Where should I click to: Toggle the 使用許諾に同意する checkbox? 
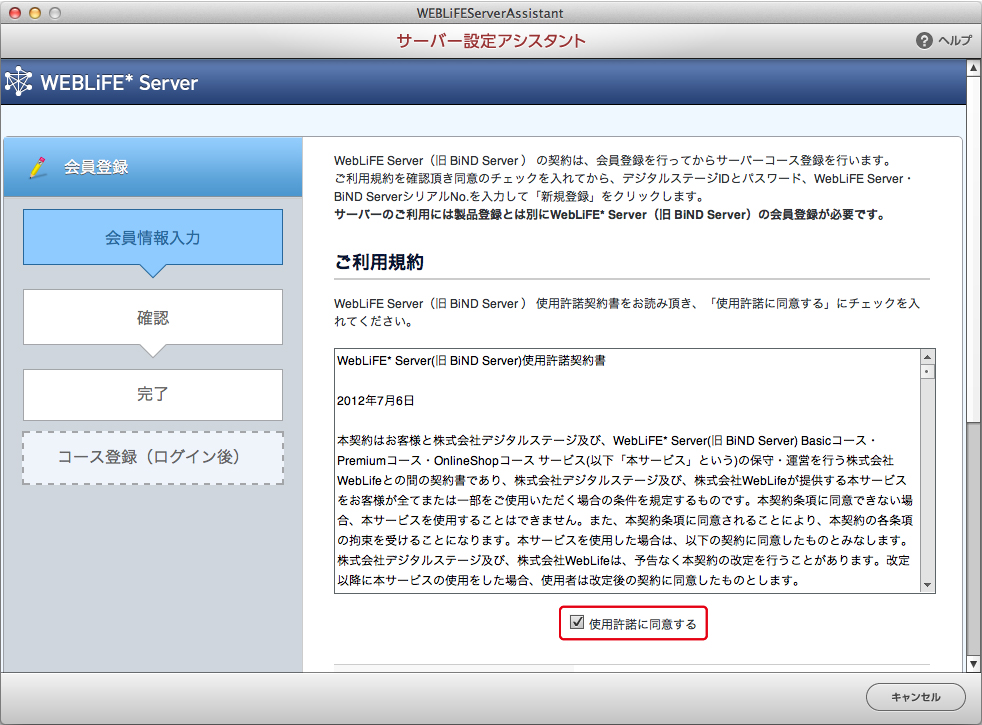pos(577,622)
